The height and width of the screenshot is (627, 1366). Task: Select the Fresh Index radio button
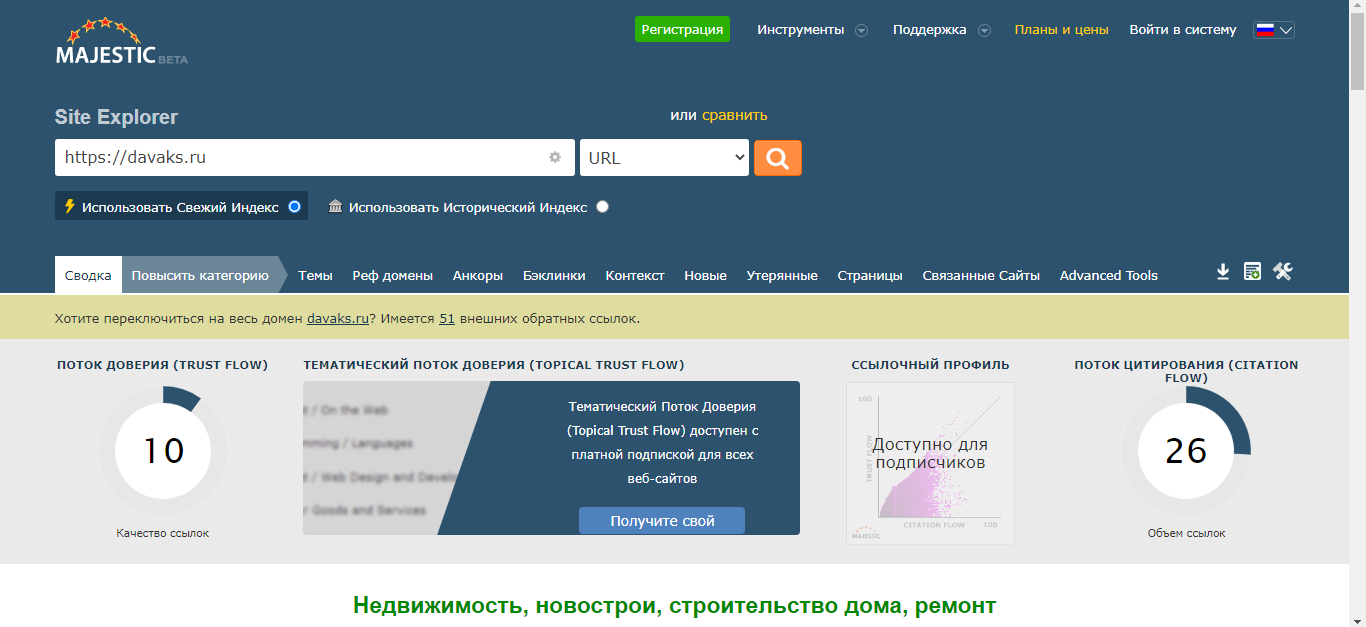(x=294, y=206)
